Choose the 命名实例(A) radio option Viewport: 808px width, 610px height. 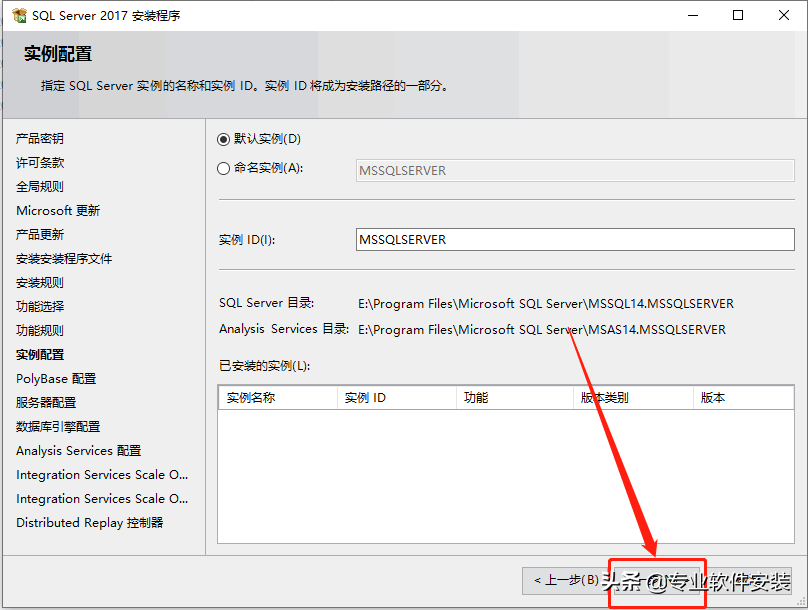click(x=224, y=169)
